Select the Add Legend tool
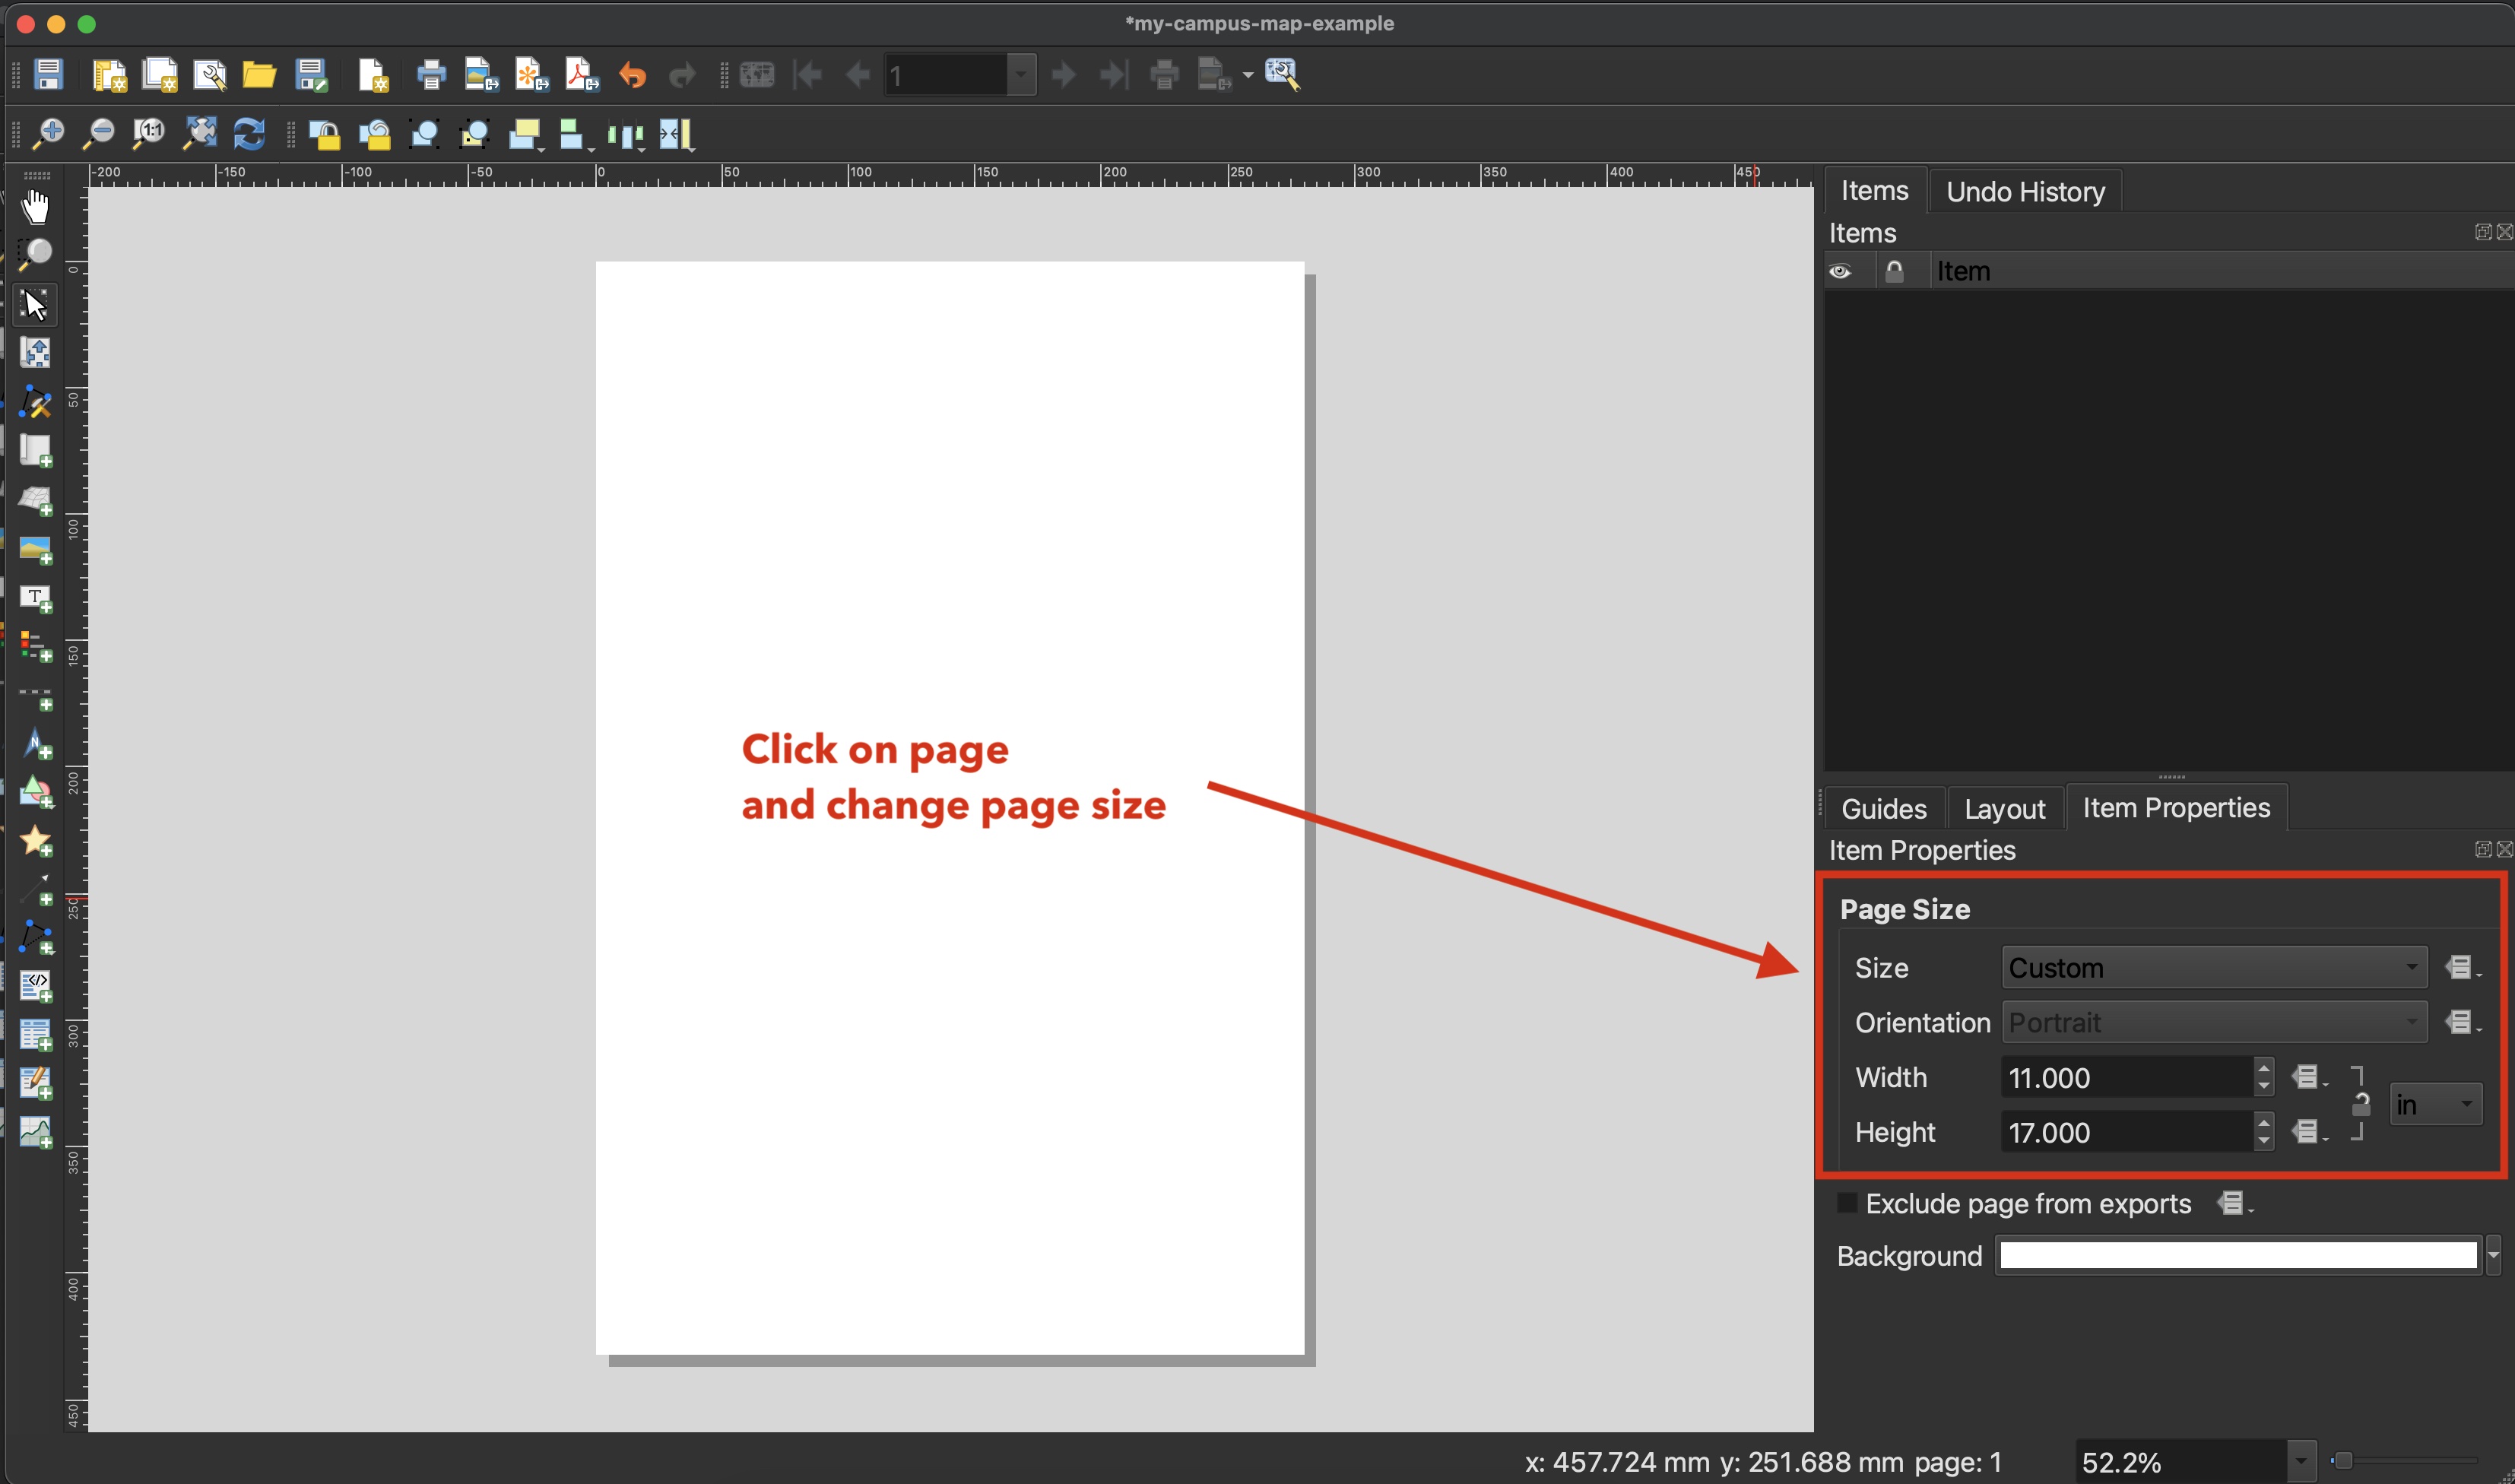Screen dimensions: 2515x1484 click(36, 647)
